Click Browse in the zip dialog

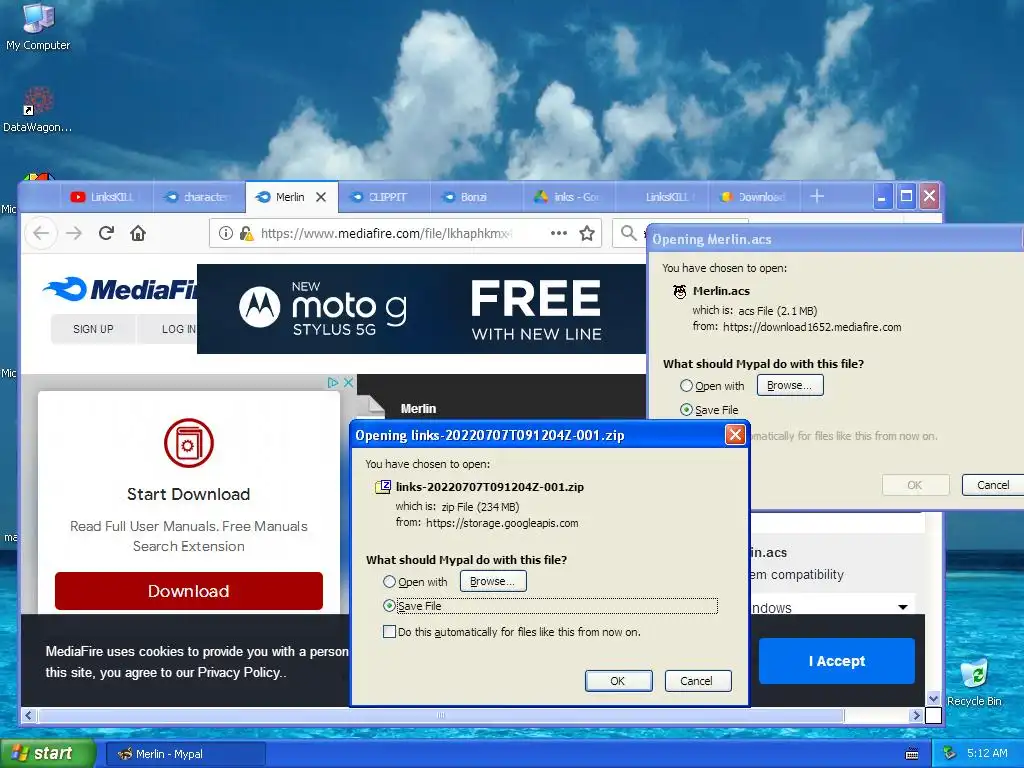[x=493, y=581]
